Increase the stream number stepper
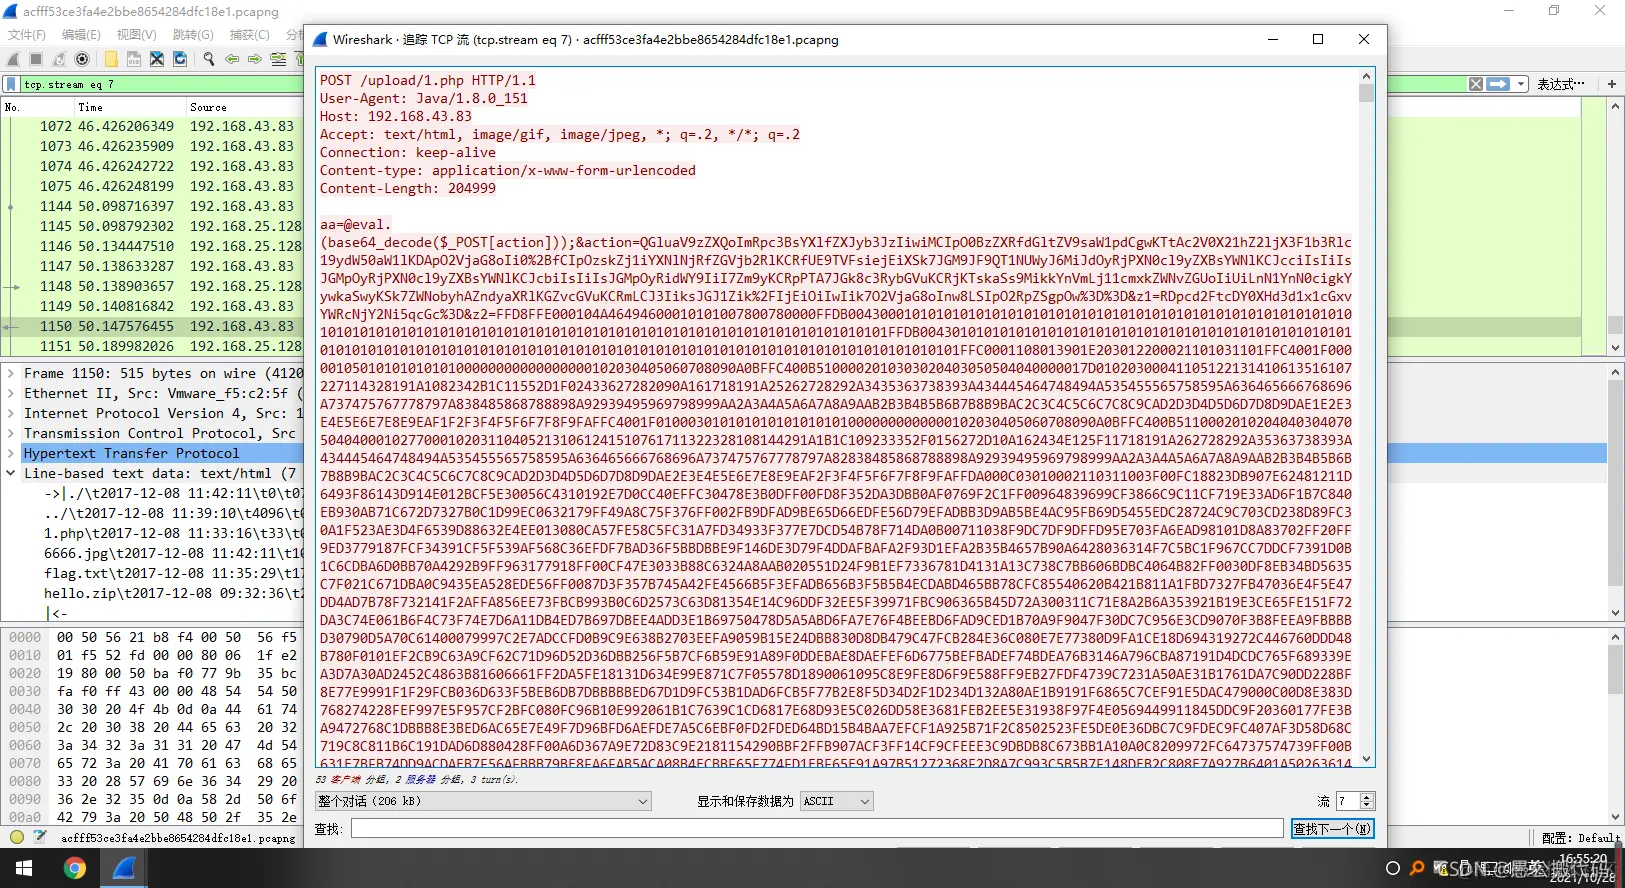Image resolution: width=1625 pixels, height=888 pixels. click(1368, 797)
